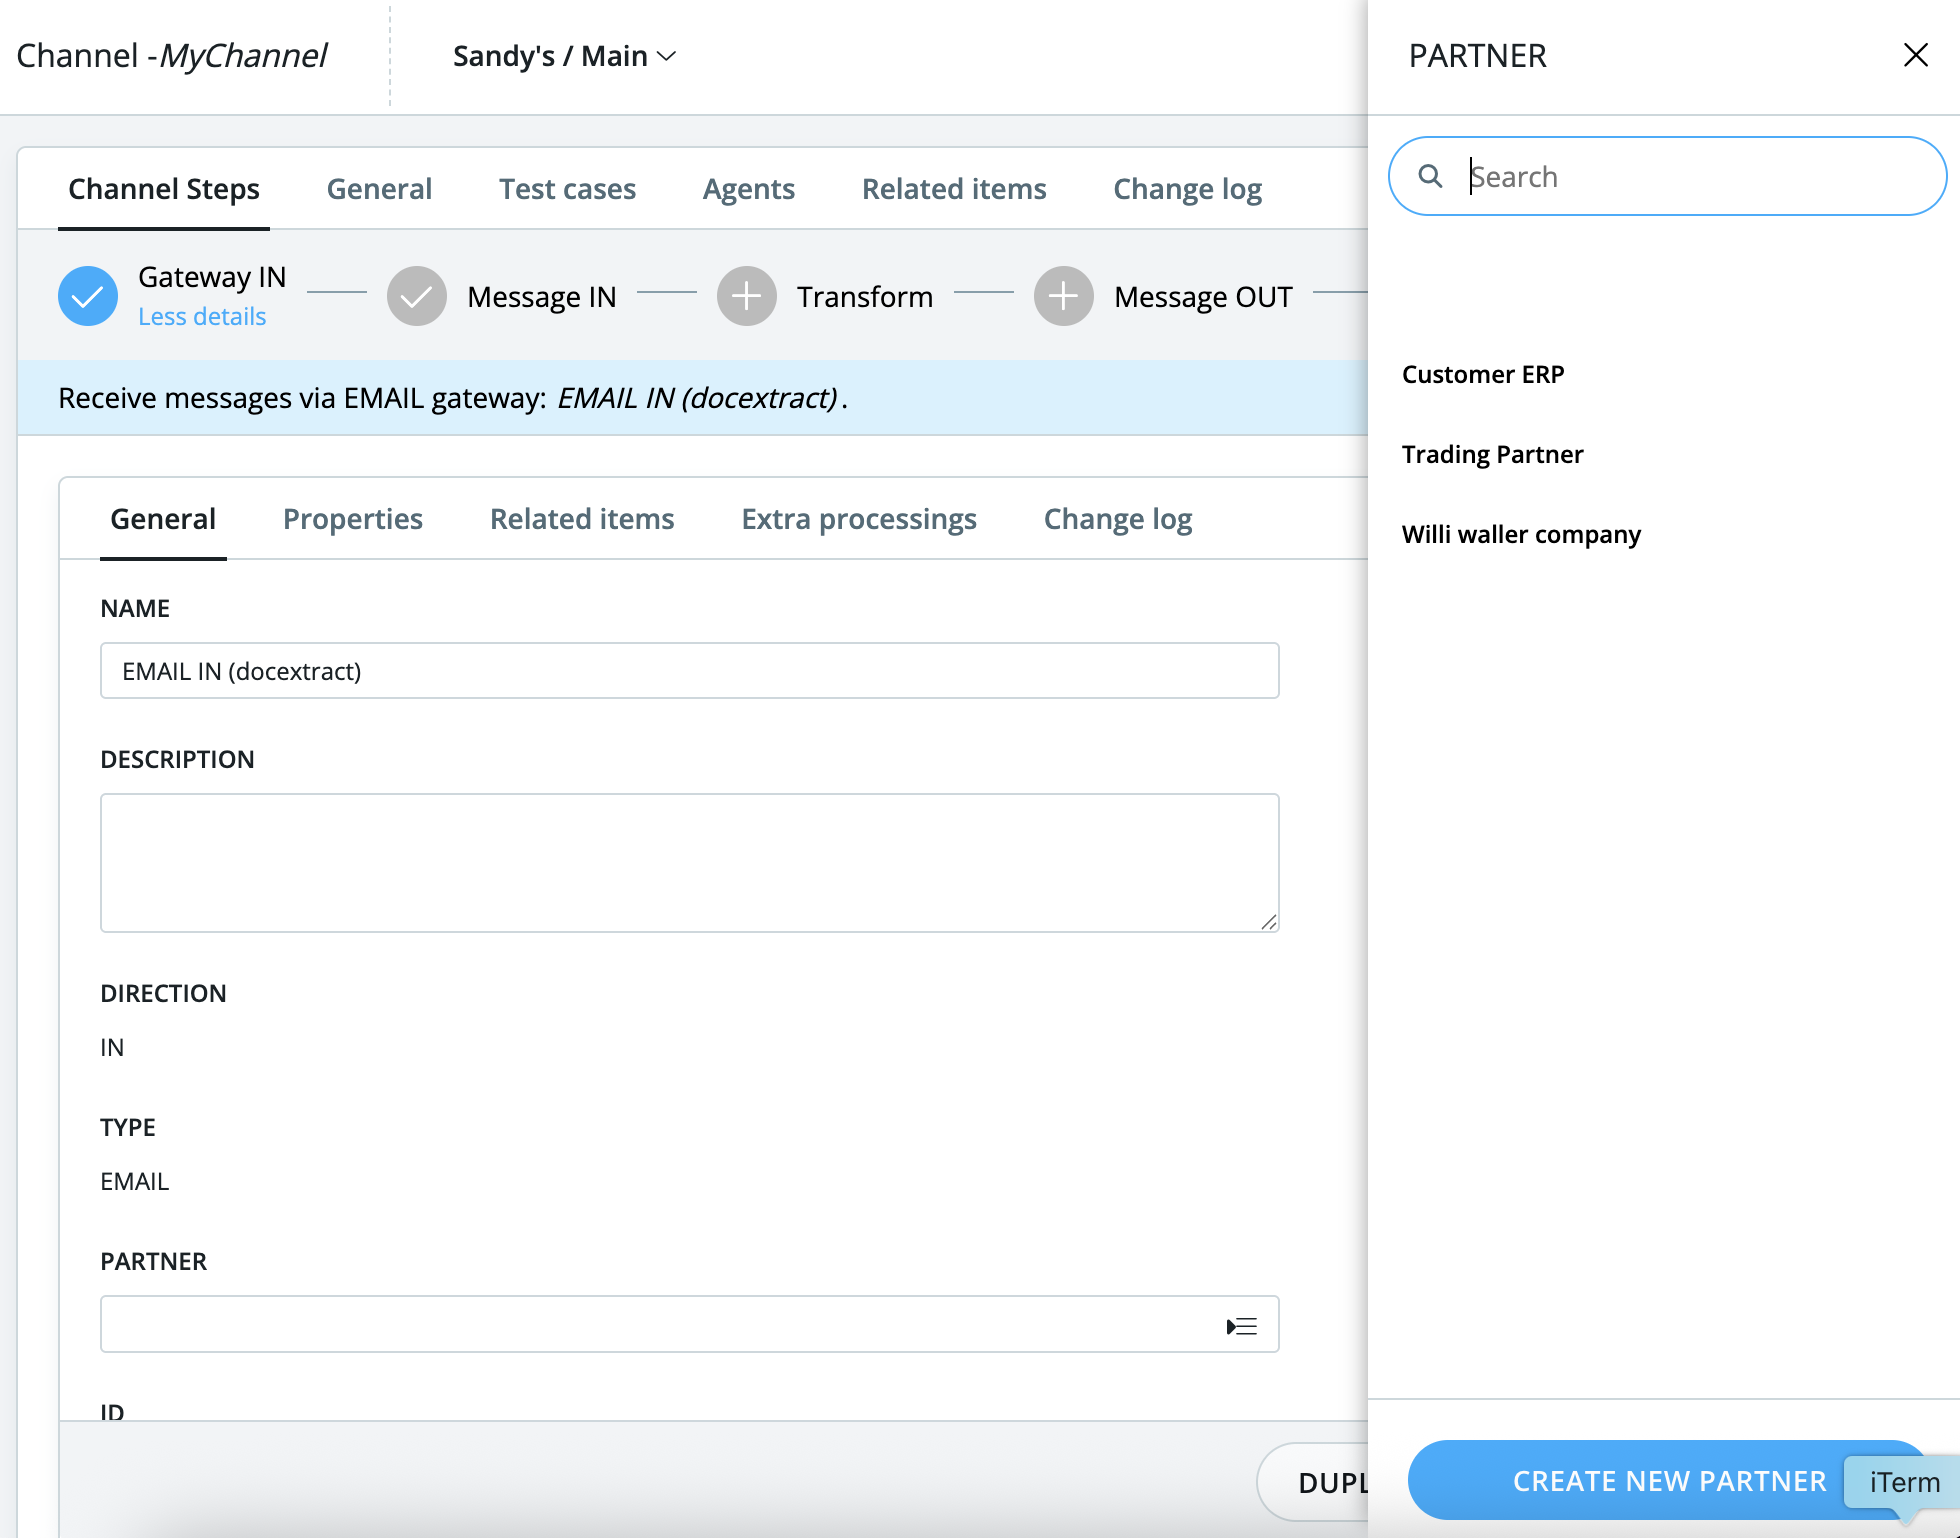This screenshot has width=1960, height=1538.
Task: Click the search magnifier icon
Action: pos(1431,176)
